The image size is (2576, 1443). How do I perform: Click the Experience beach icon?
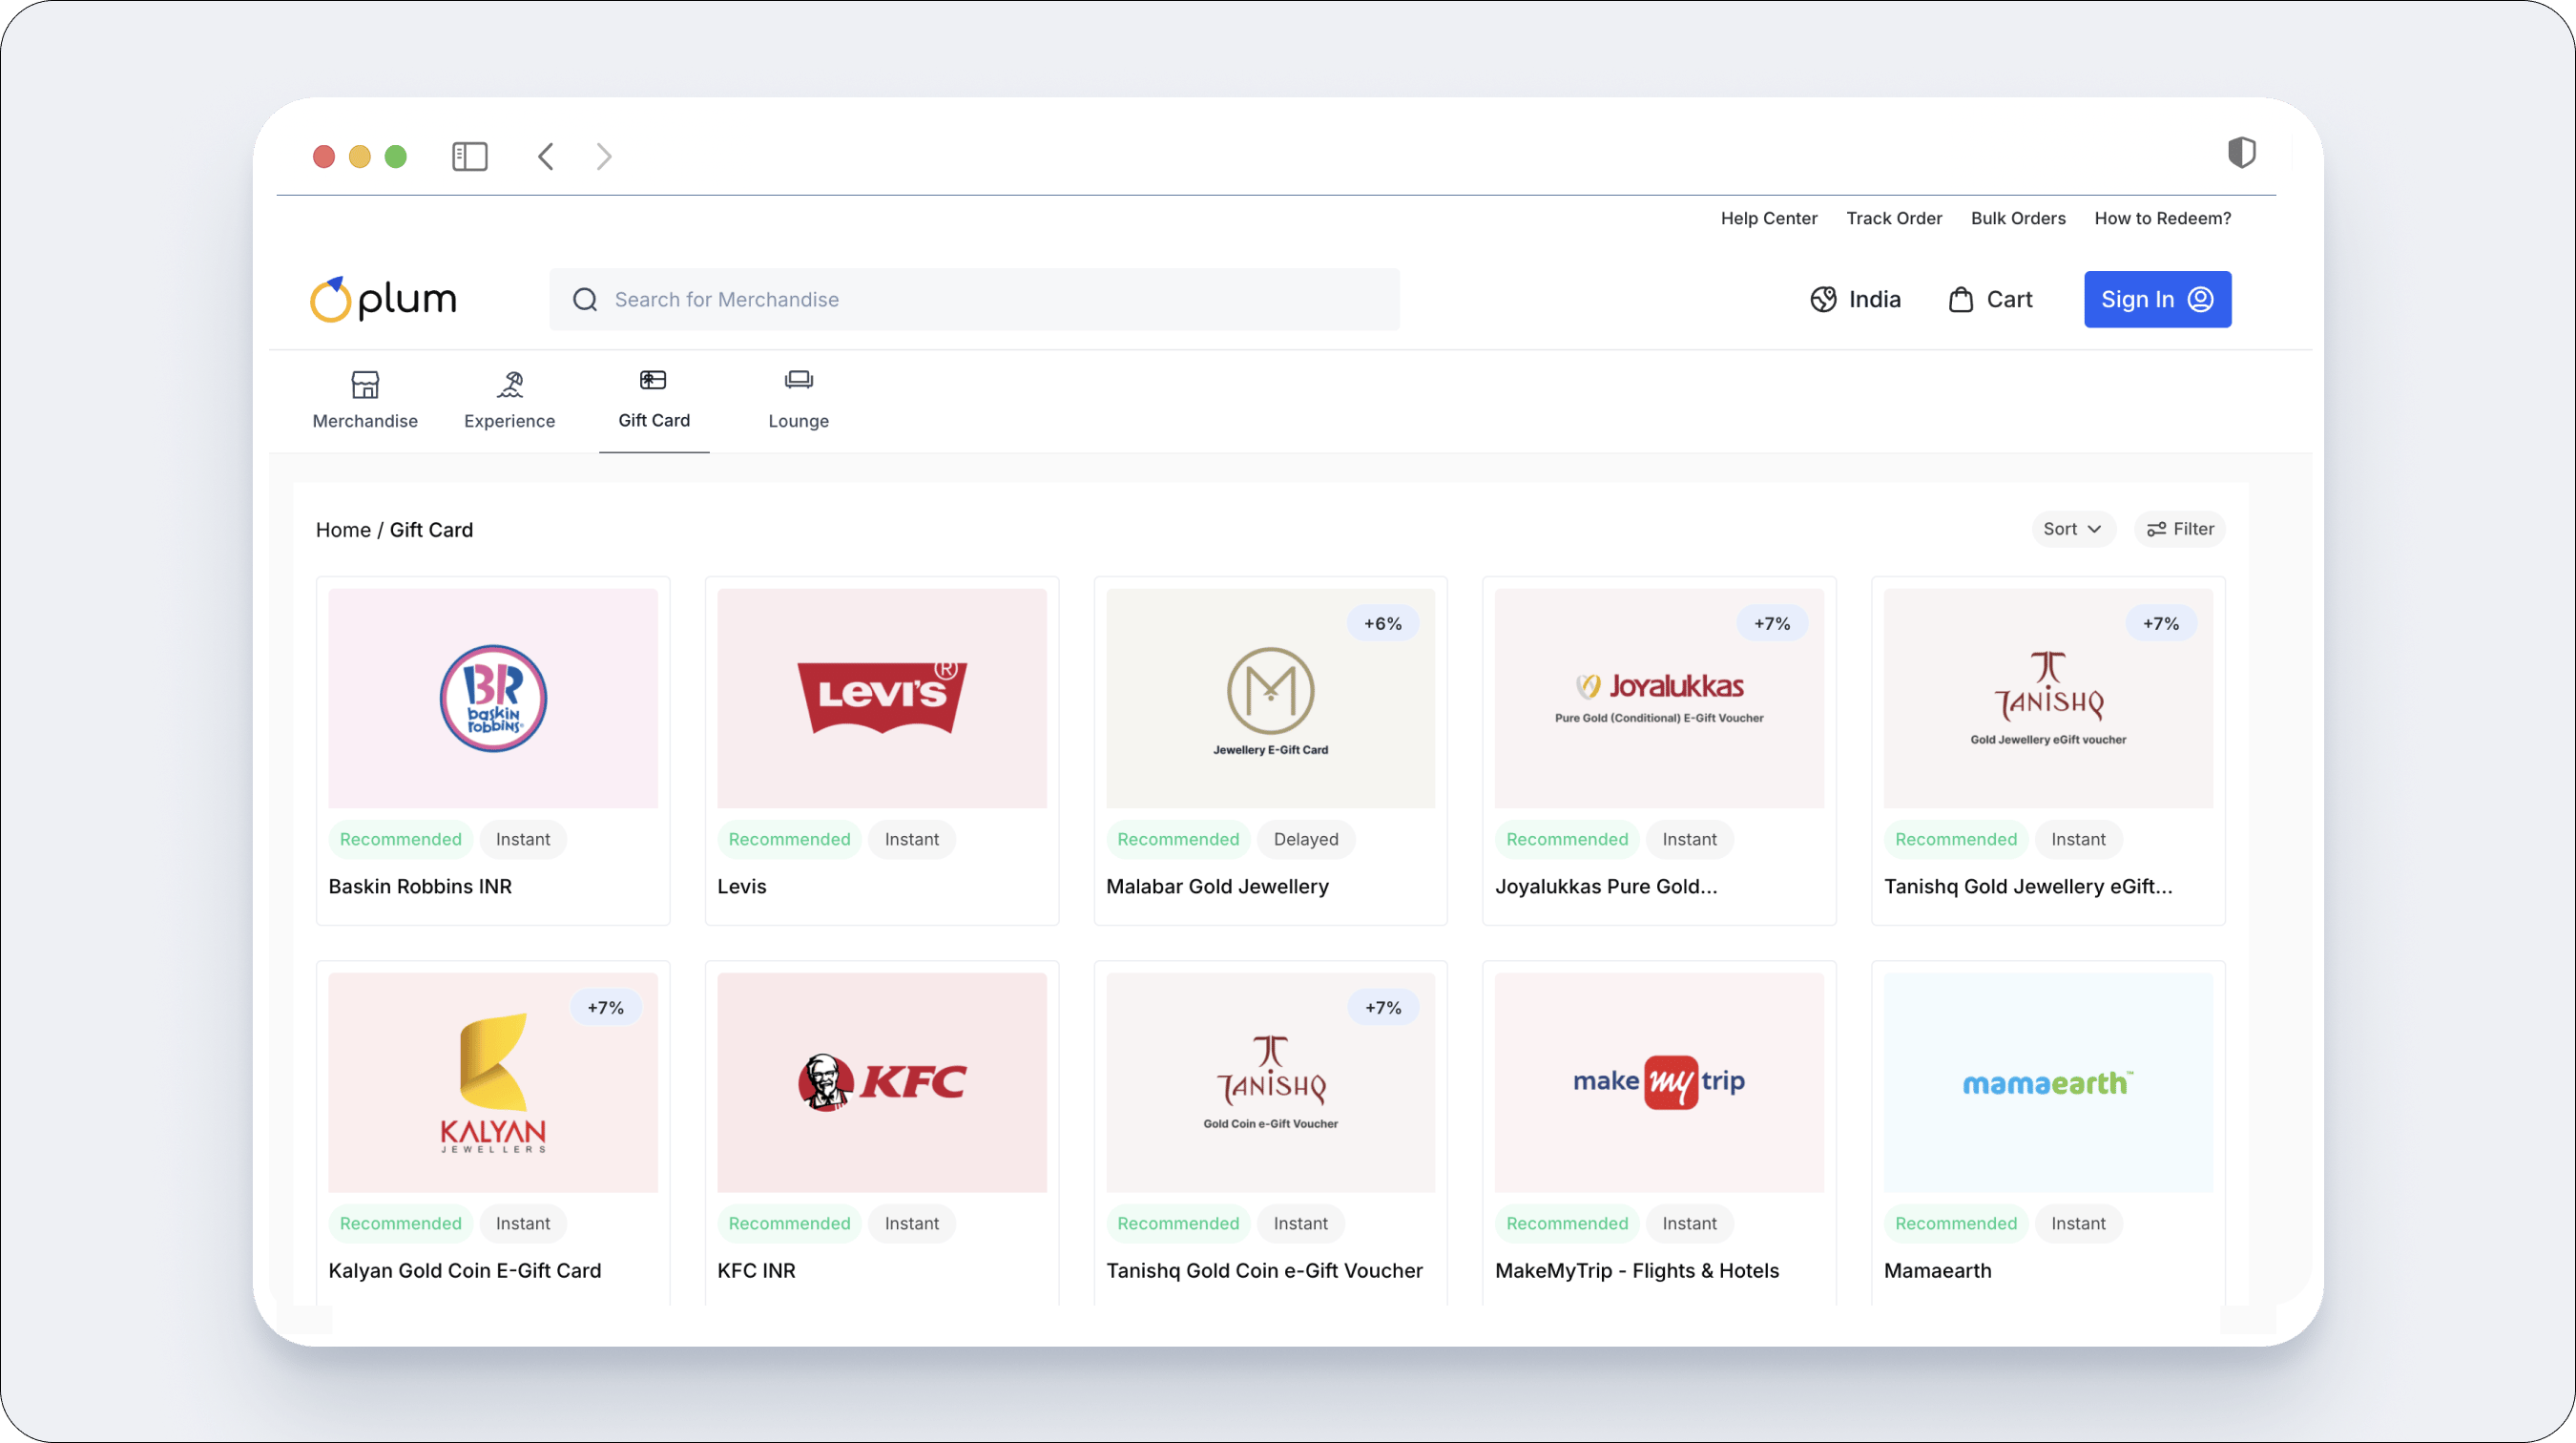[x=510, y=384]
